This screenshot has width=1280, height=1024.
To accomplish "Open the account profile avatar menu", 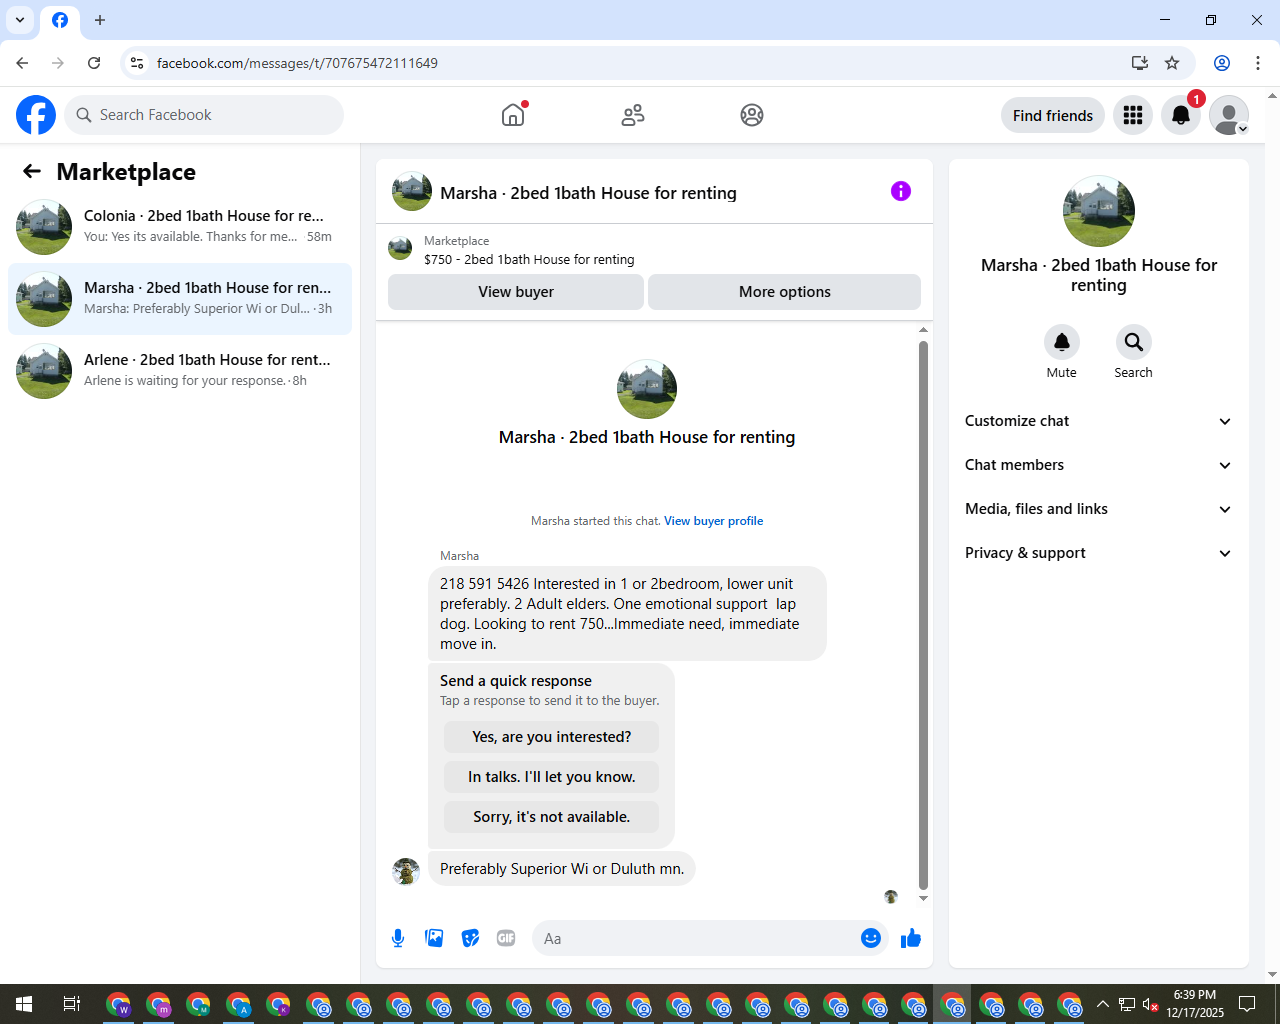I will (x=1229, y=115).
